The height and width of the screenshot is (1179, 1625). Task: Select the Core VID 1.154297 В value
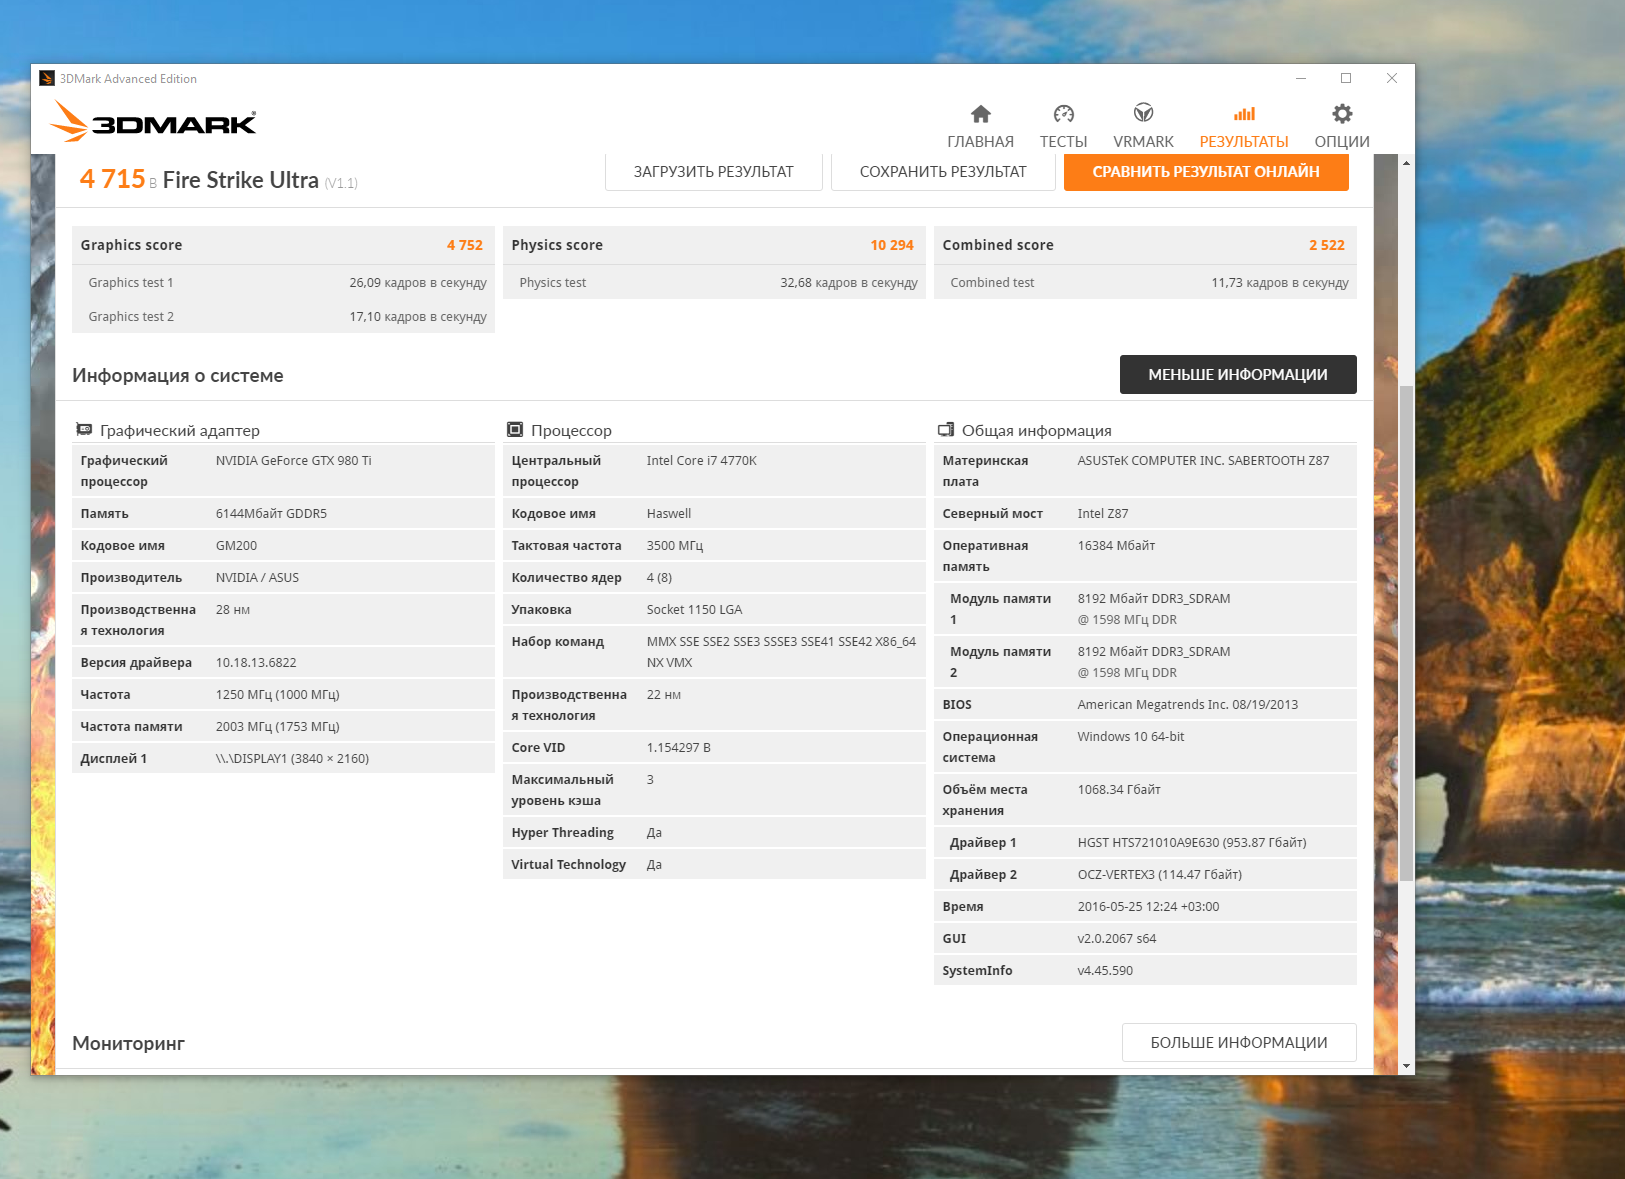(x=679, y=748)
